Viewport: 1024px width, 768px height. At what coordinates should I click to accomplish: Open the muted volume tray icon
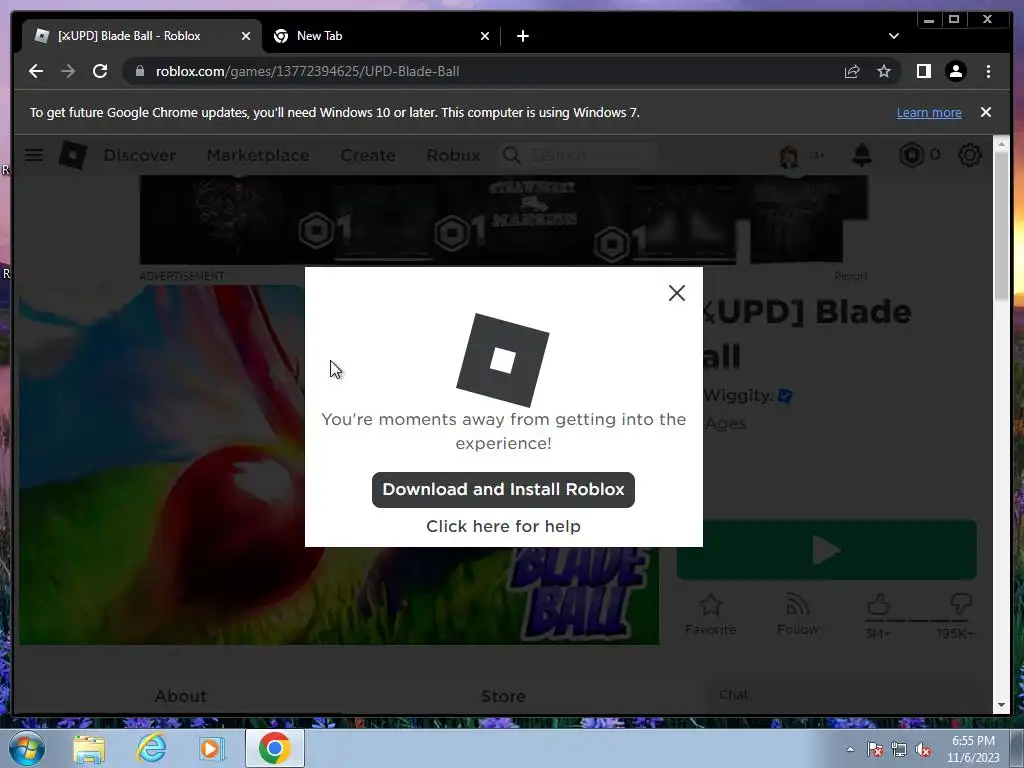[923, 749]
